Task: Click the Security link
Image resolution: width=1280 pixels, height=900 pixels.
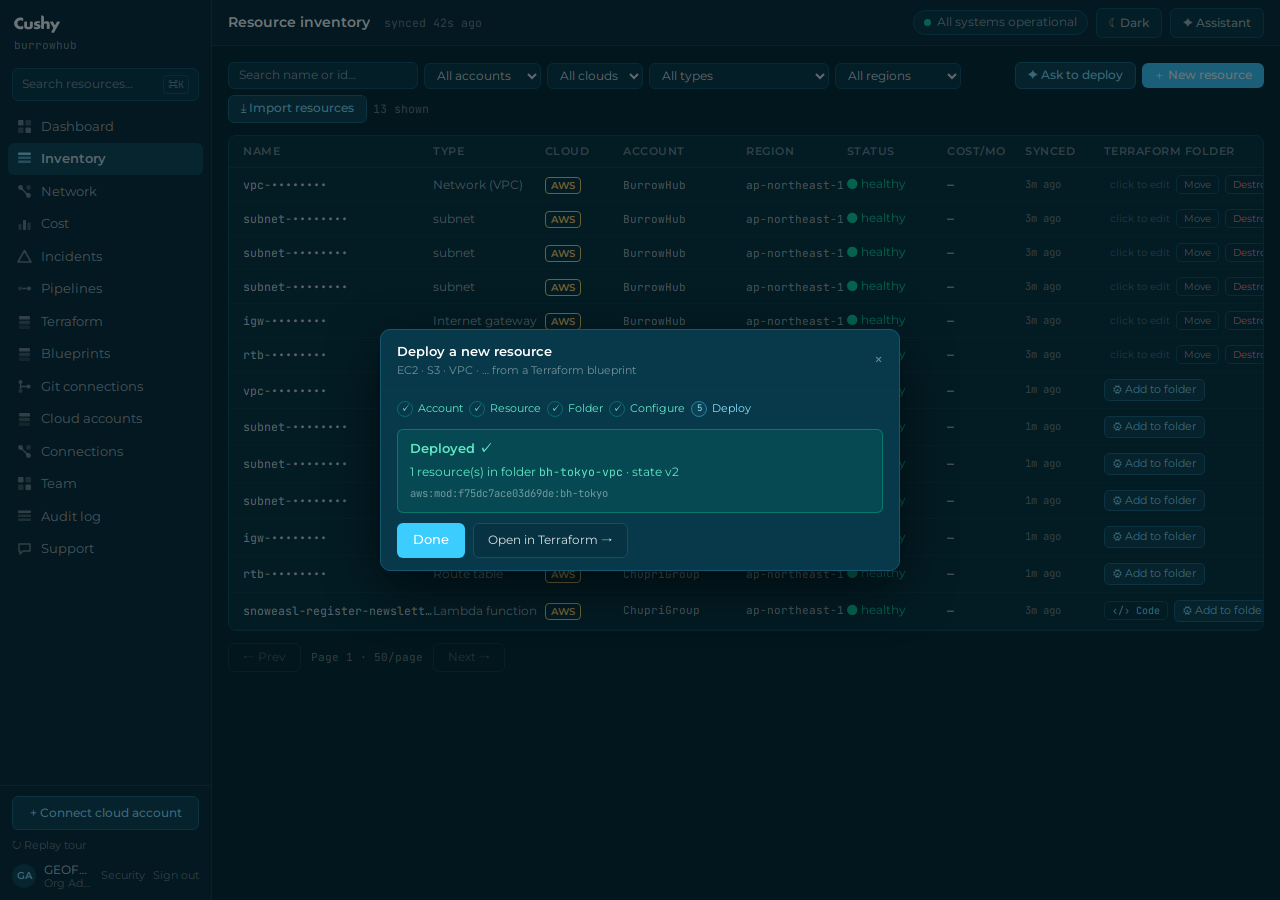Action: (x=123, y=875)
